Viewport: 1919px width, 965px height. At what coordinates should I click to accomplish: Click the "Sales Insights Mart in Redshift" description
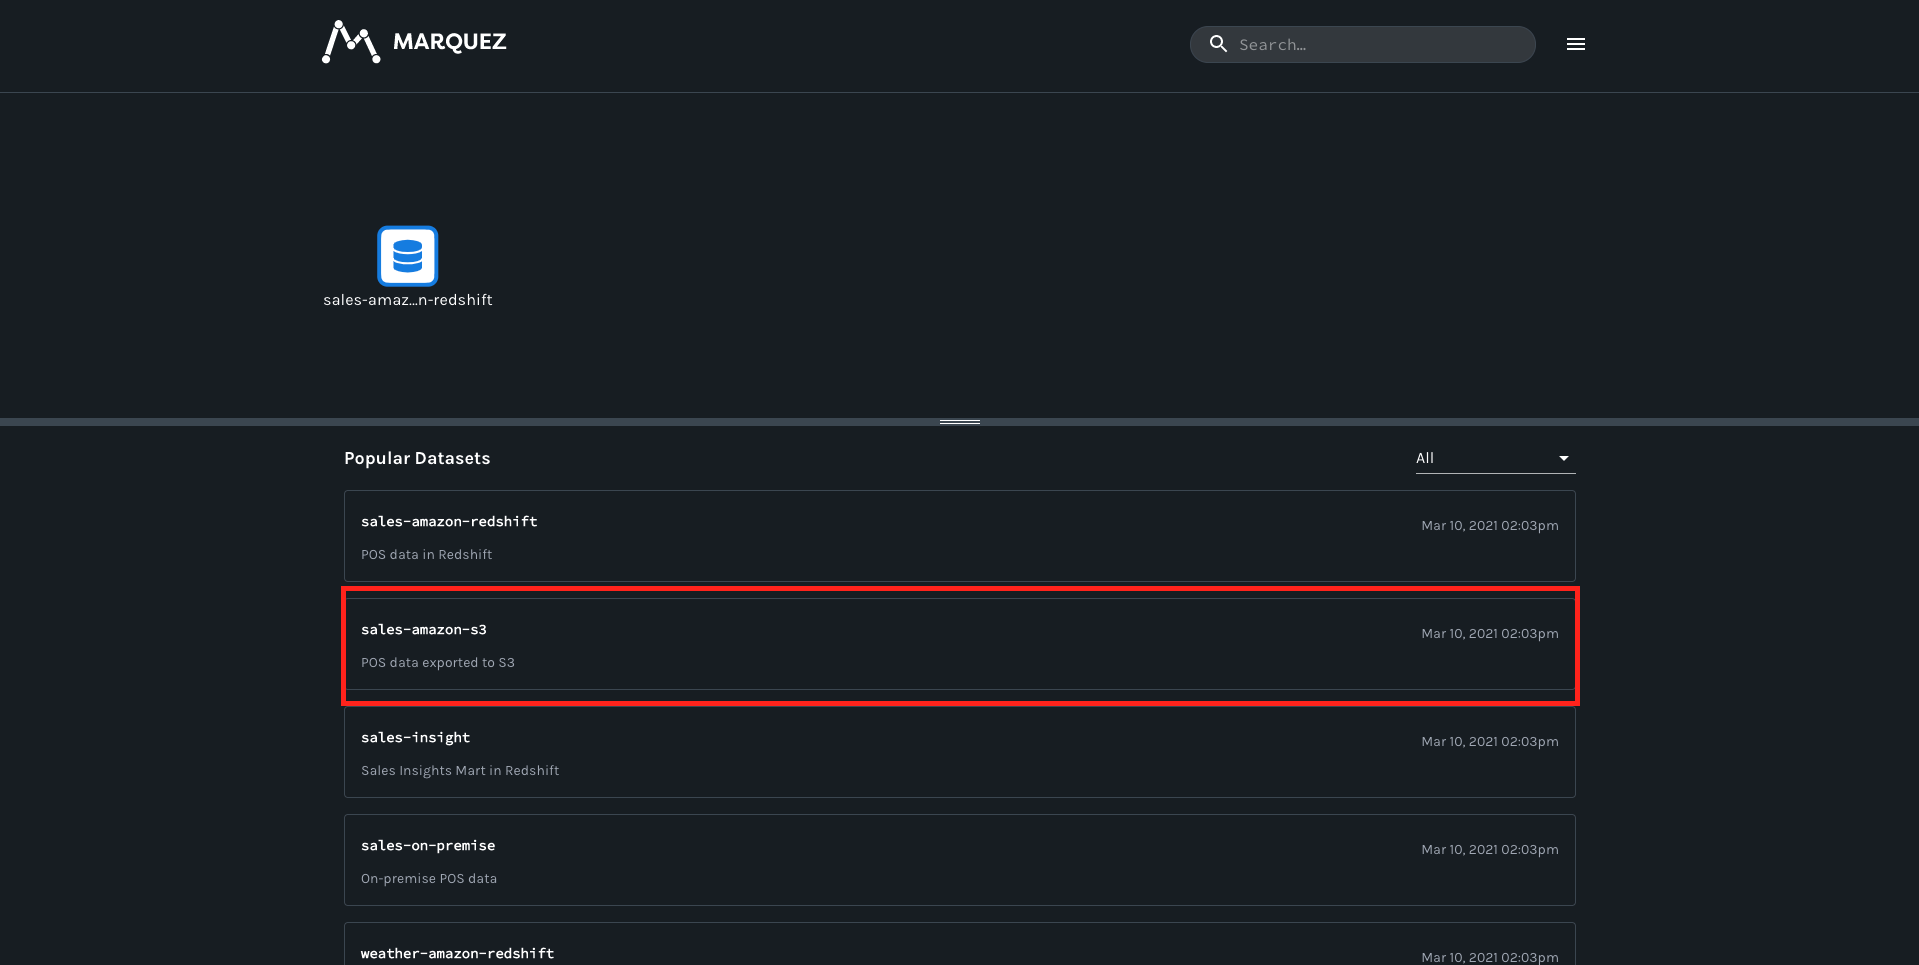460,770
